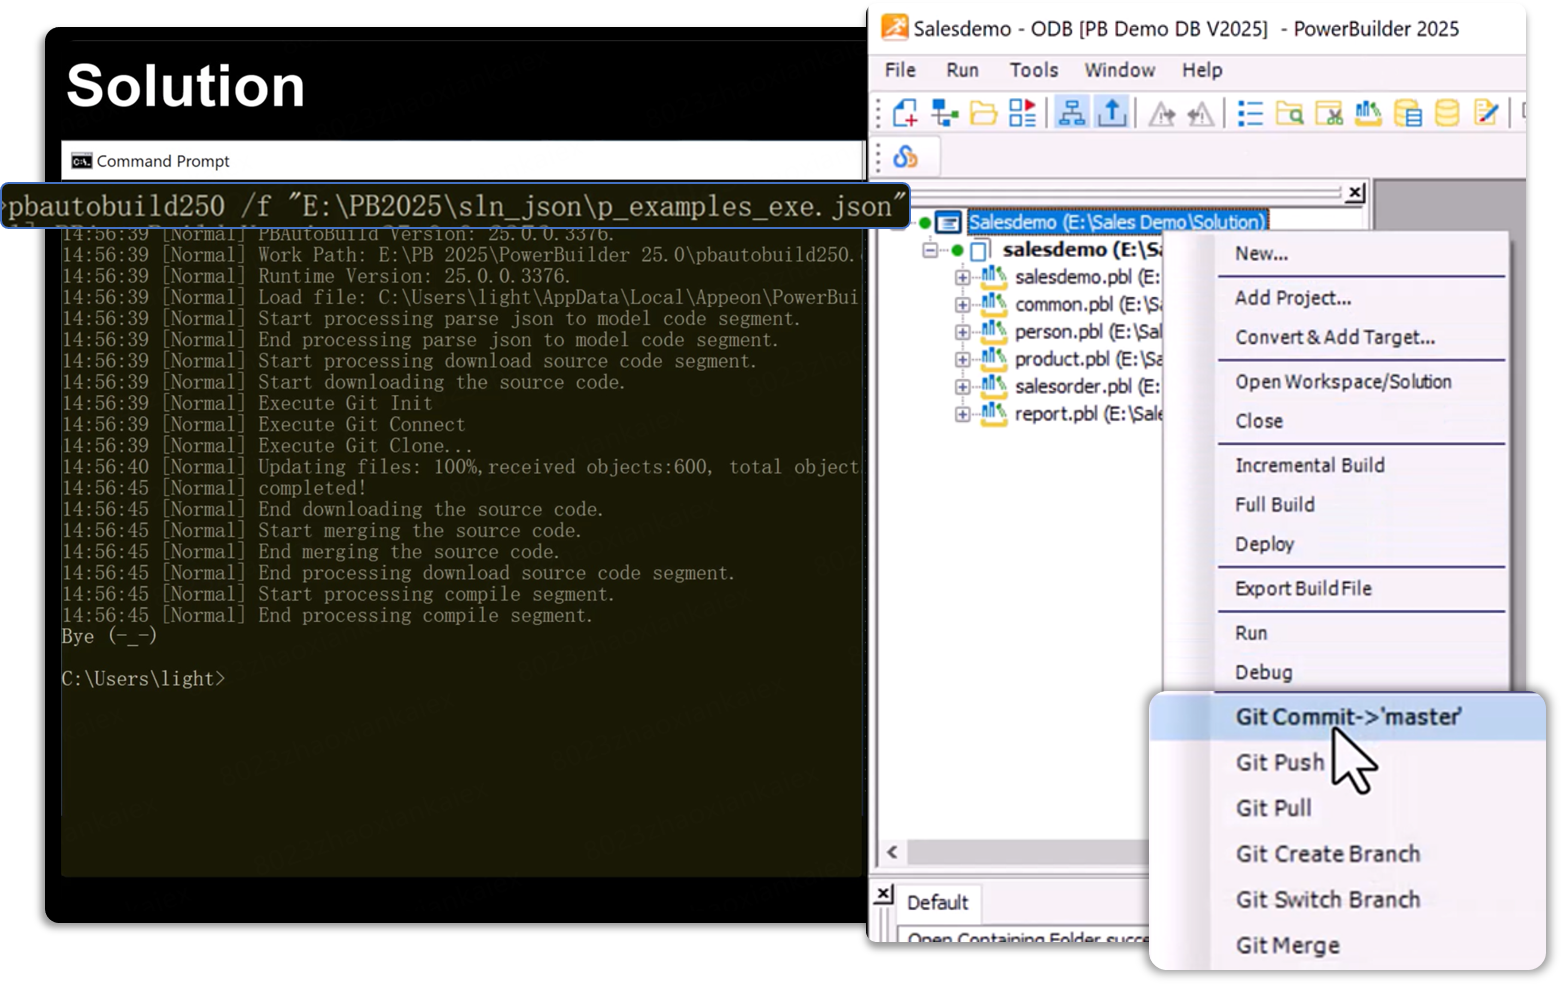Click the common.pbl library icon
The width and height of the screenshot is (1561, 984).
(993, 304)
